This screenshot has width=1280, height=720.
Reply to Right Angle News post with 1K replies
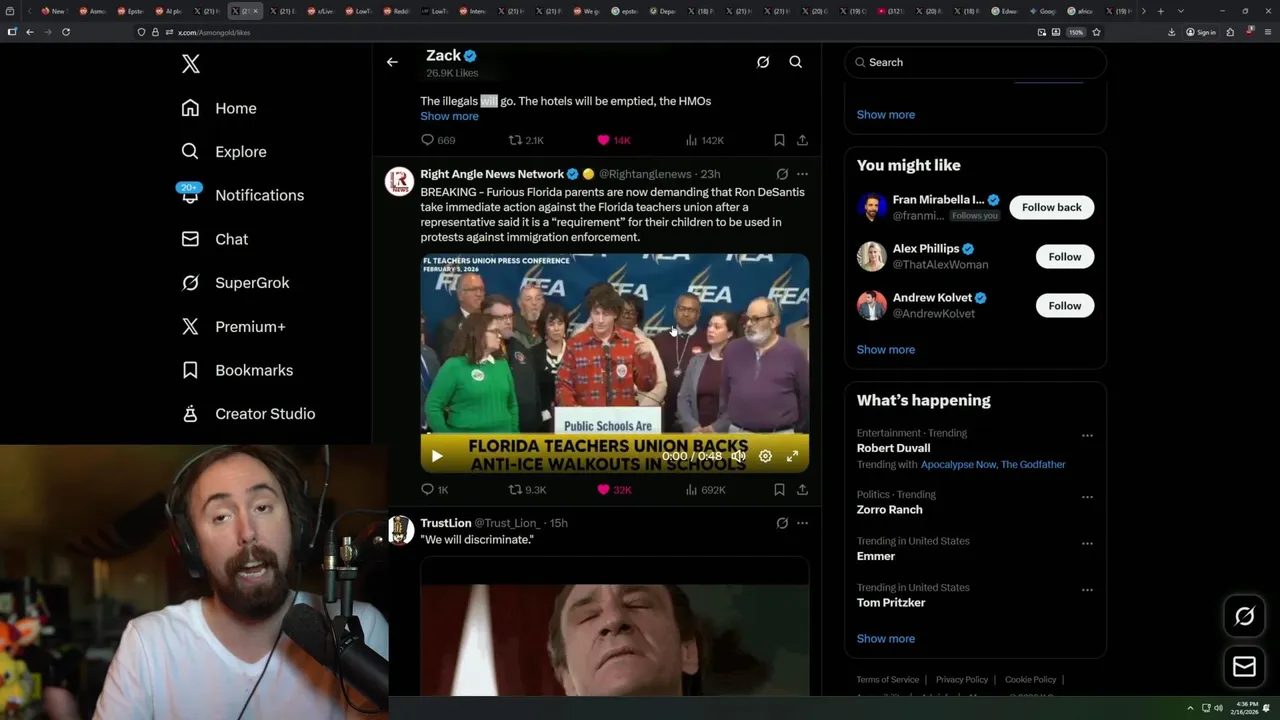pos(435,490)
